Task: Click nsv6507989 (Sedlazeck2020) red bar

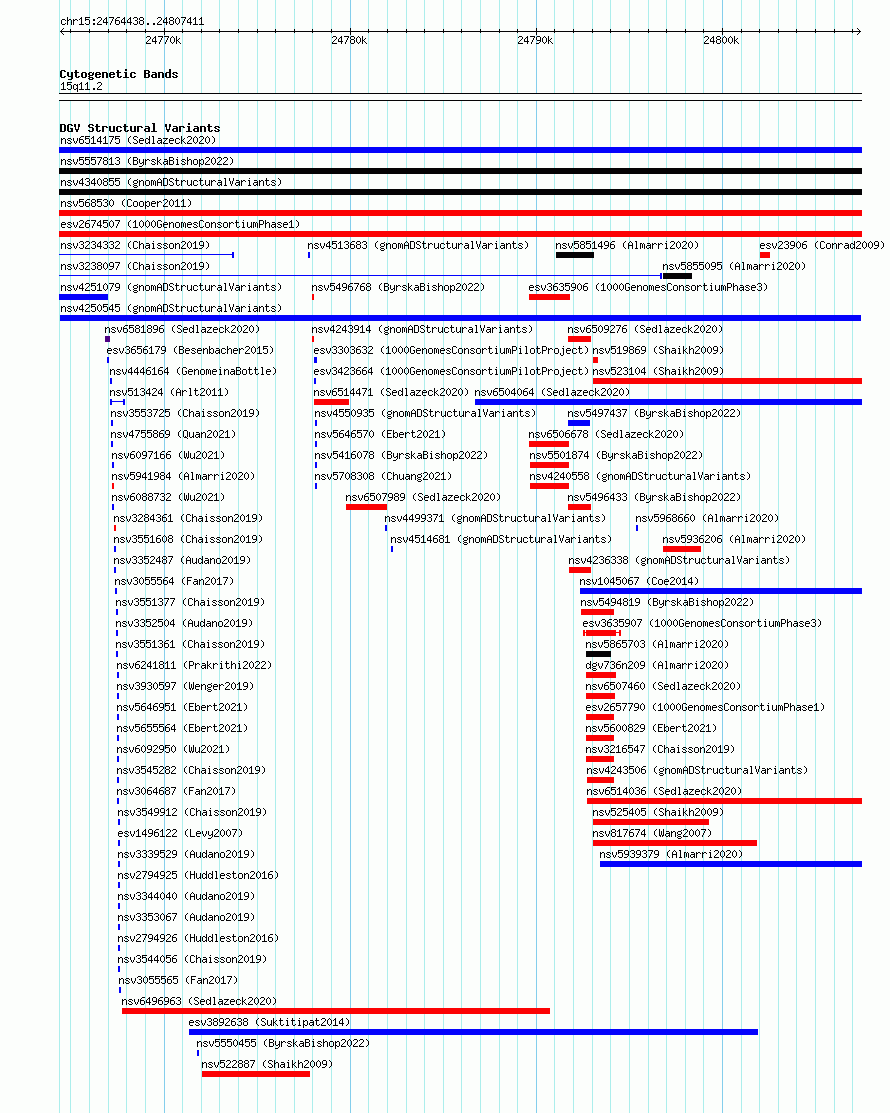Action: tap(366, 507)
